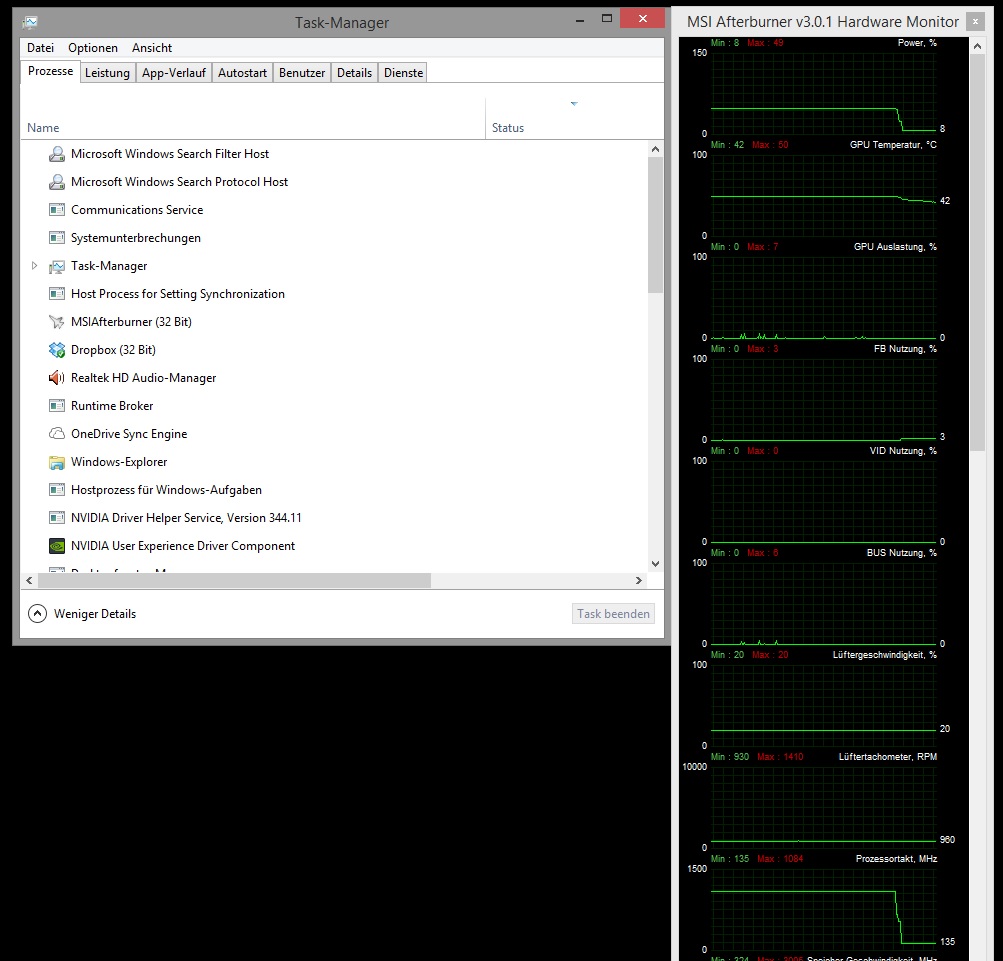
Task: Select the Prozesse tab
Action: pyautogui.click(x=51, y=71)
